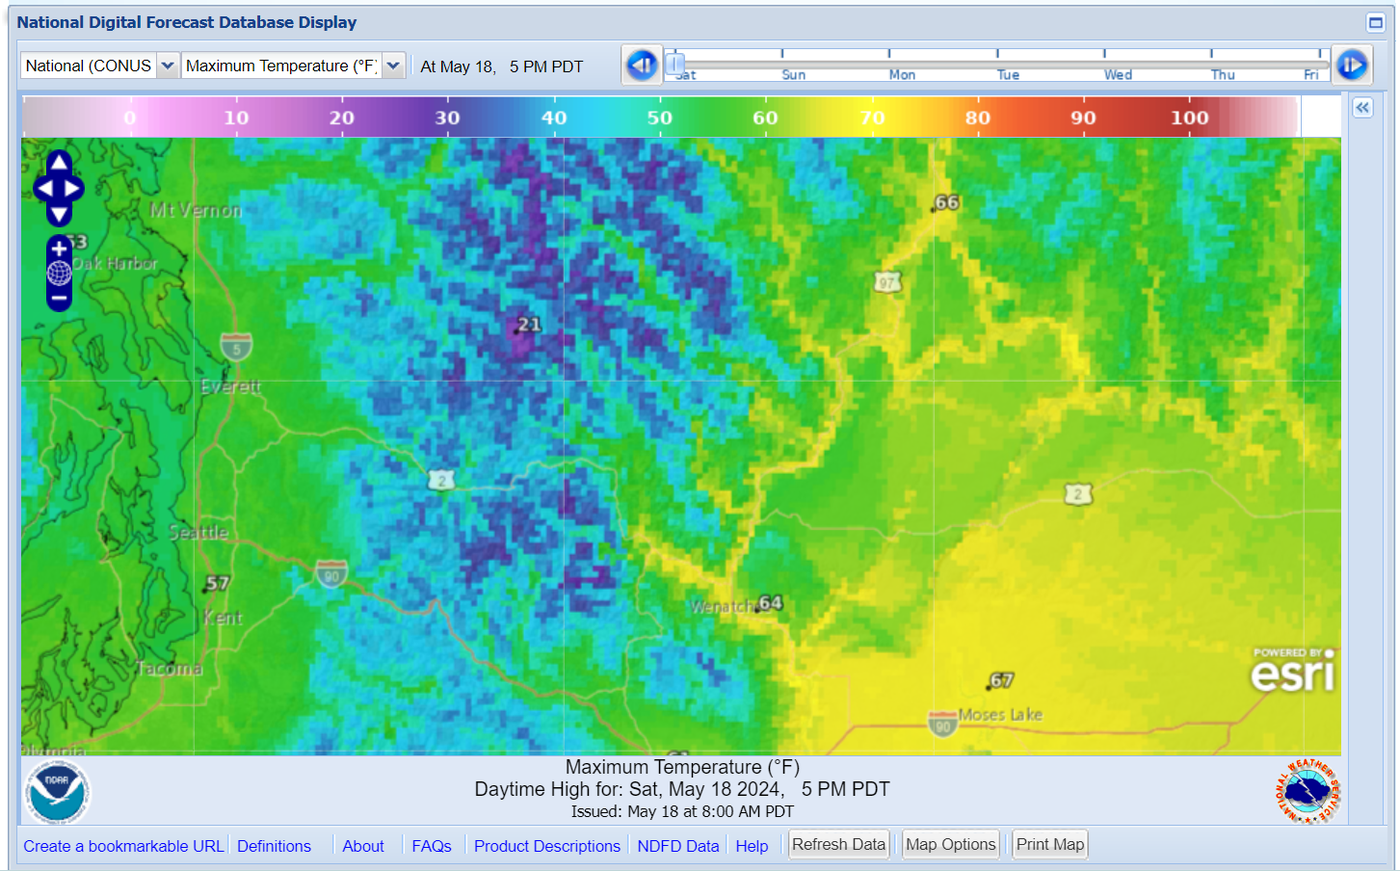Step back one forecast time period

tap(641, 66)
